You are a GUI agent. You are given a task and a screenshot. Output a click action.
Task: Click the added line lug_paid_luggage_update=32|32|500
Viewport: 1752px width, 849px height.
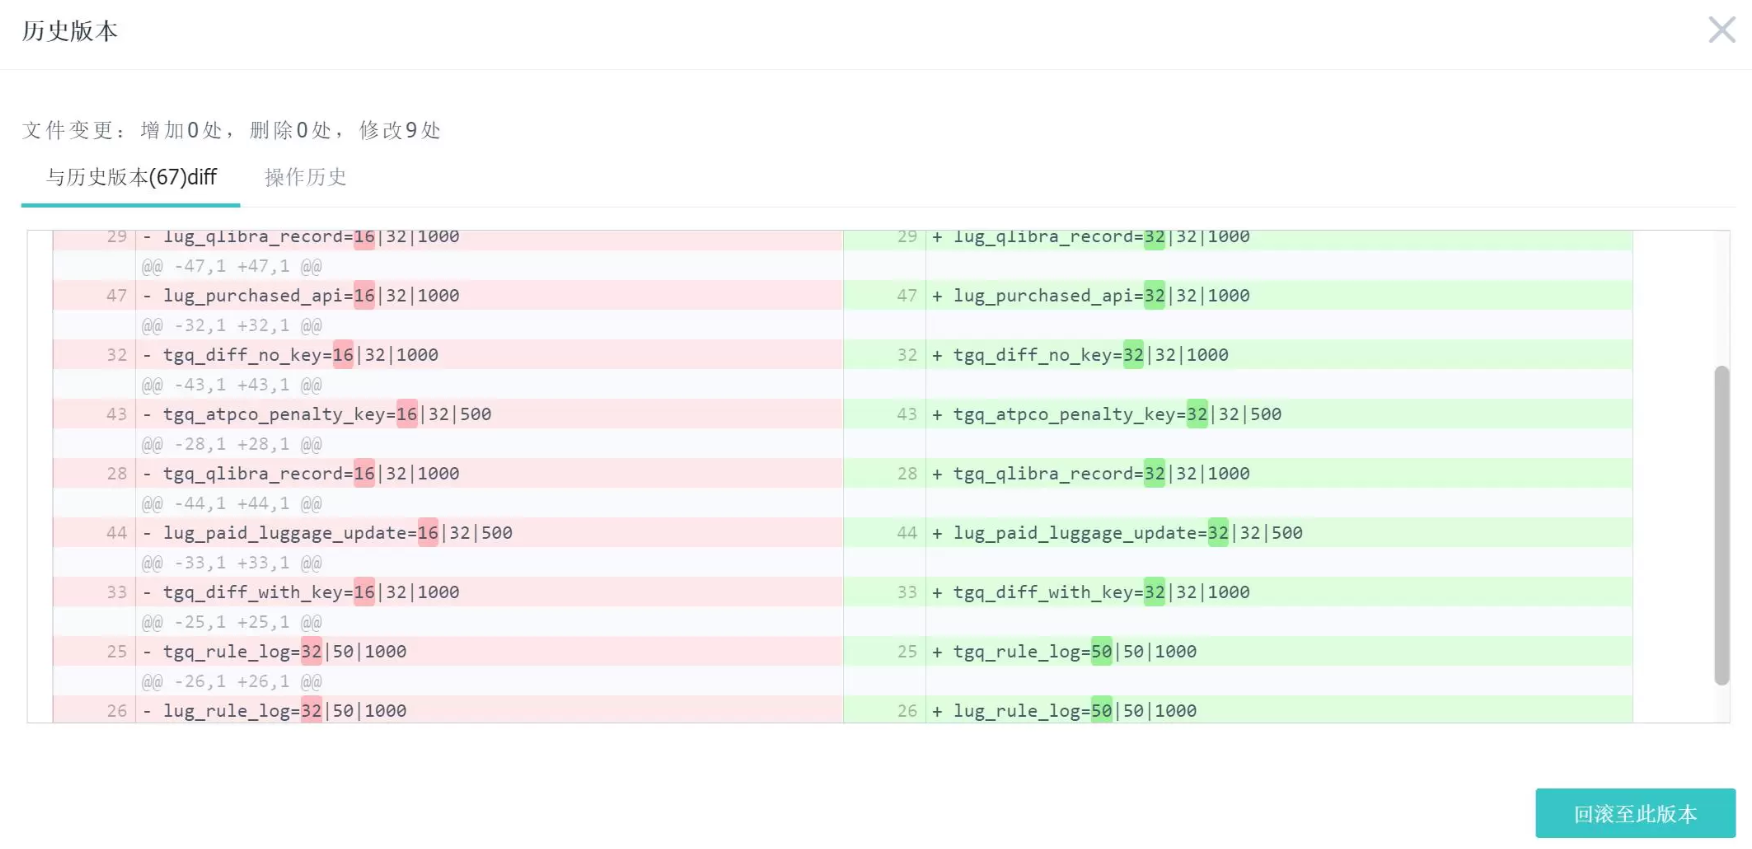tap(1238, 532)
